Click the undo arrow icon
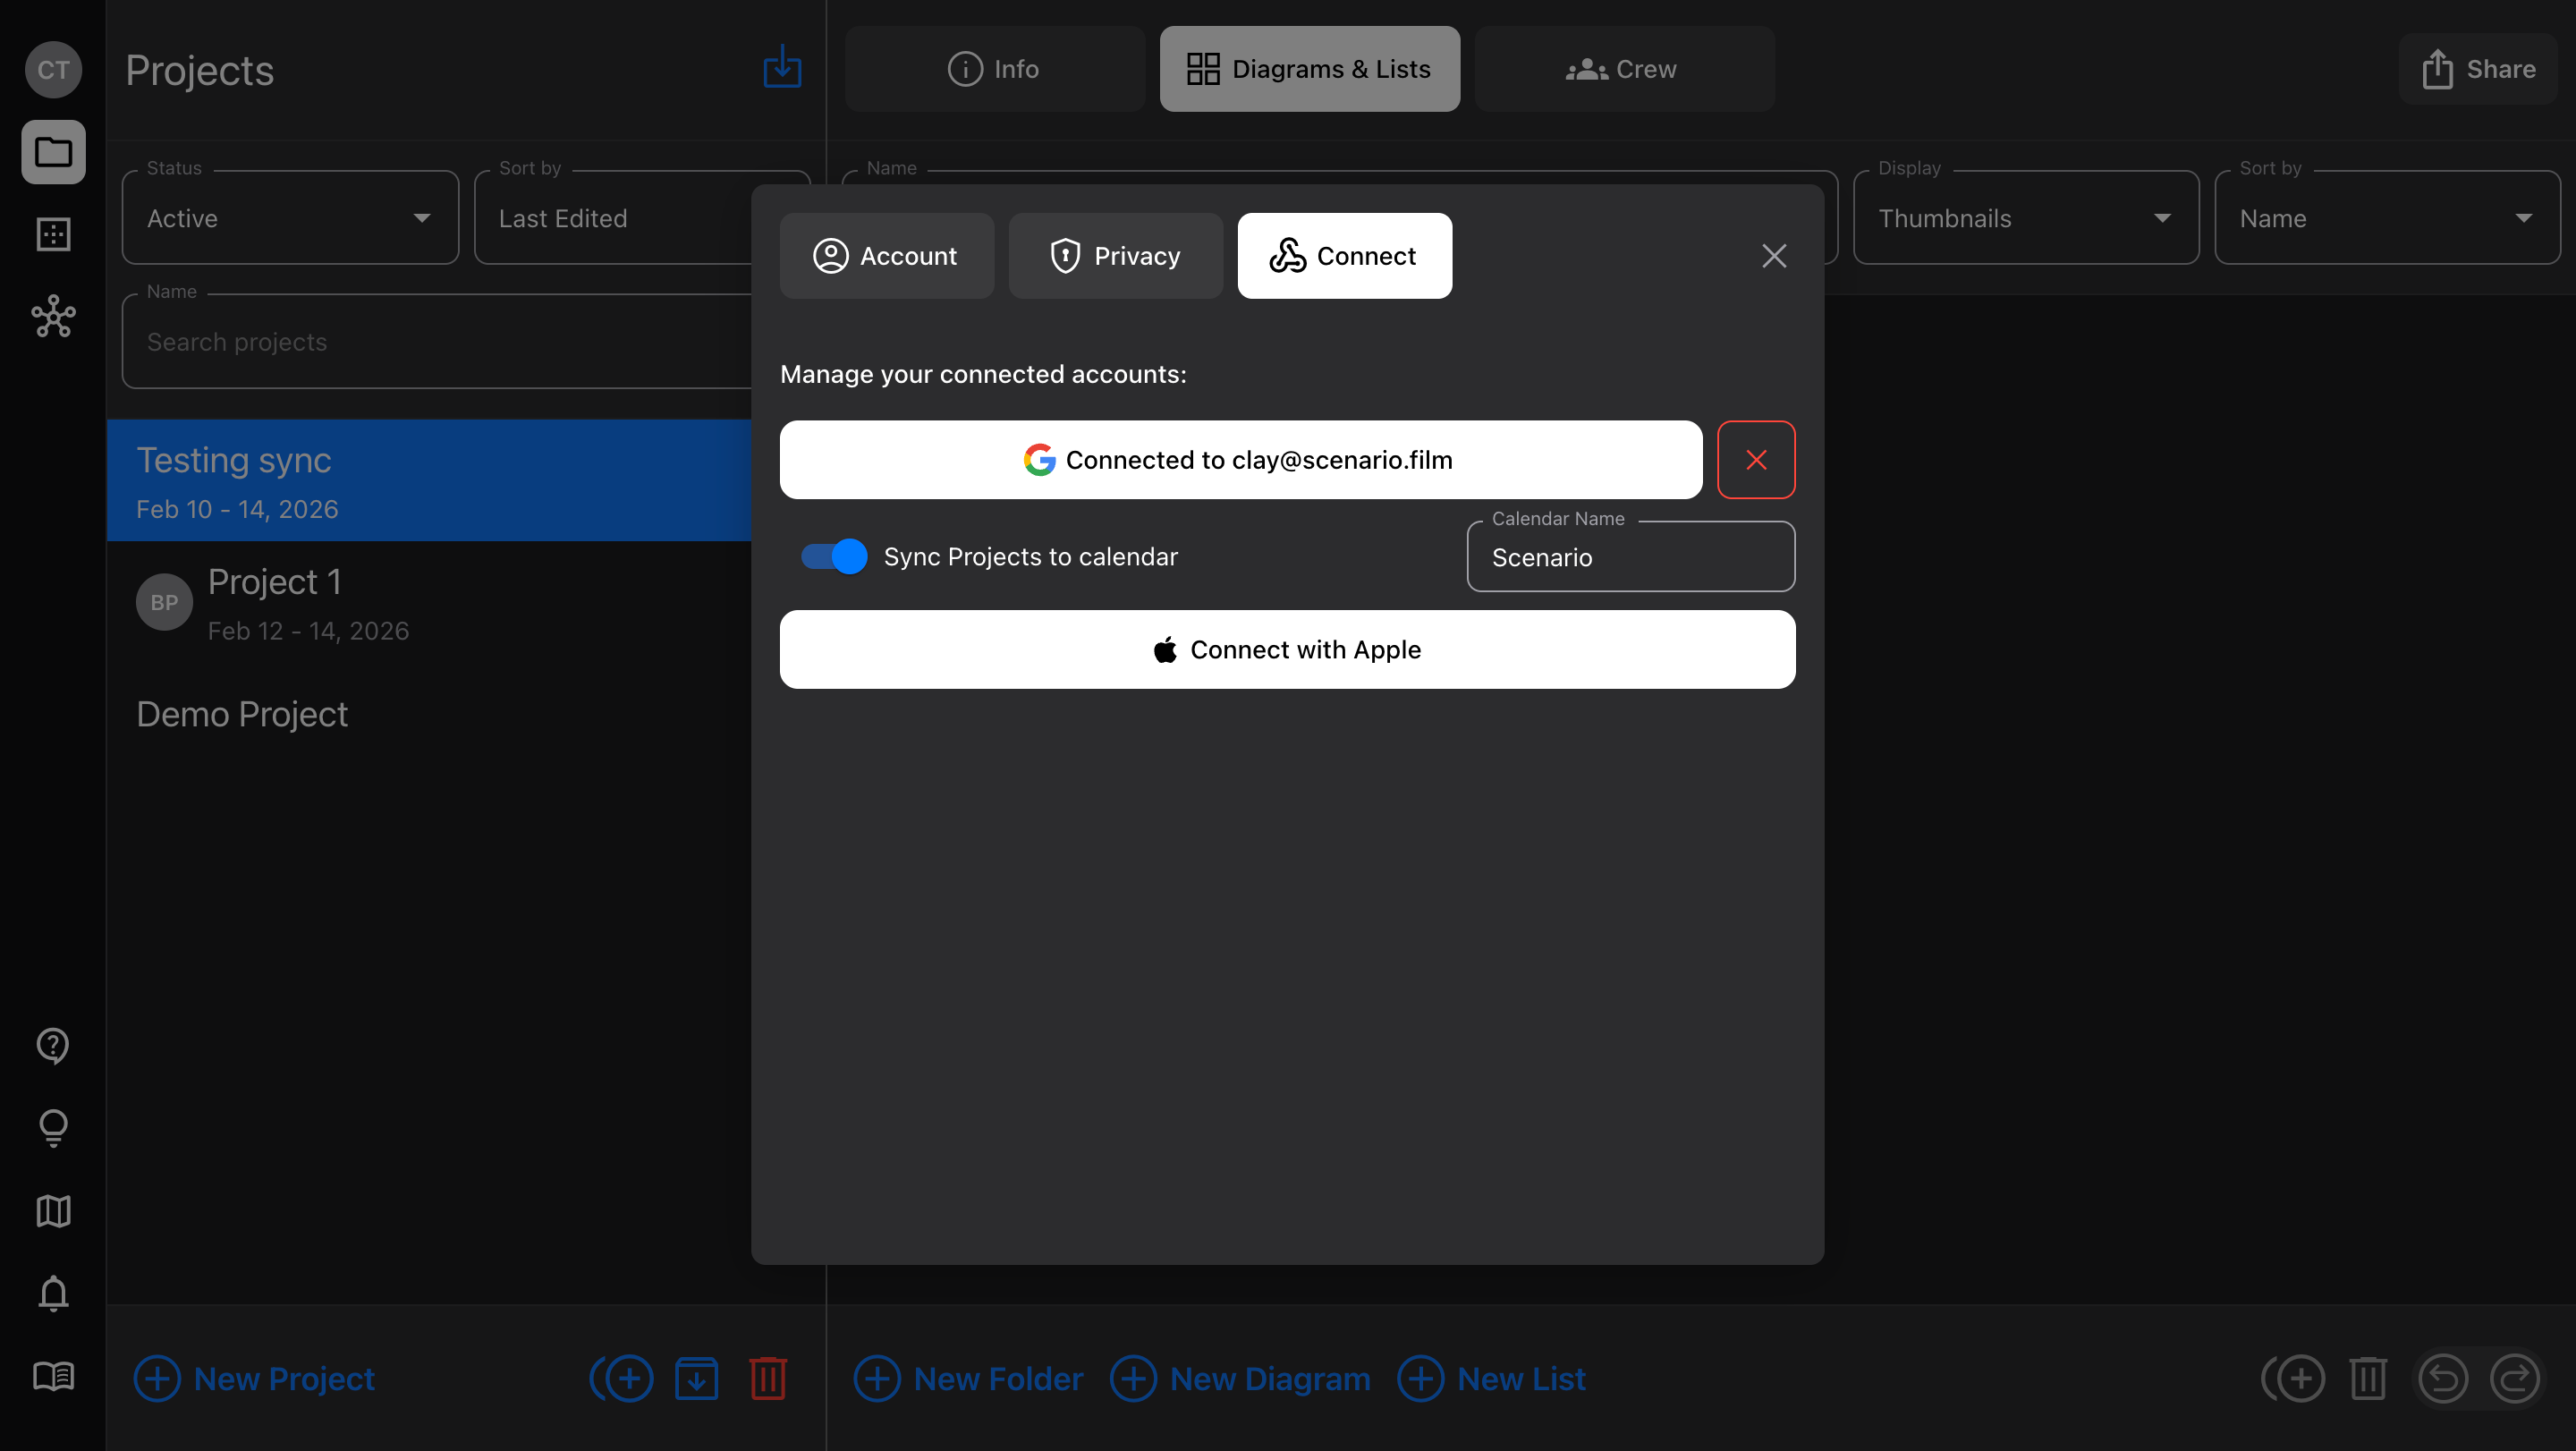This screenshot has height=1451, width=2576. tap(2443, 1379)
